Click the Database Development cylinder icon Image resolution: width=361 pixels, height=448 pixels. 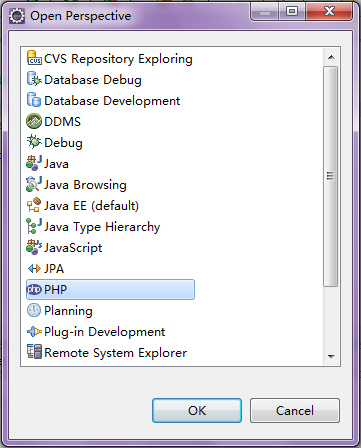point(34,100)
